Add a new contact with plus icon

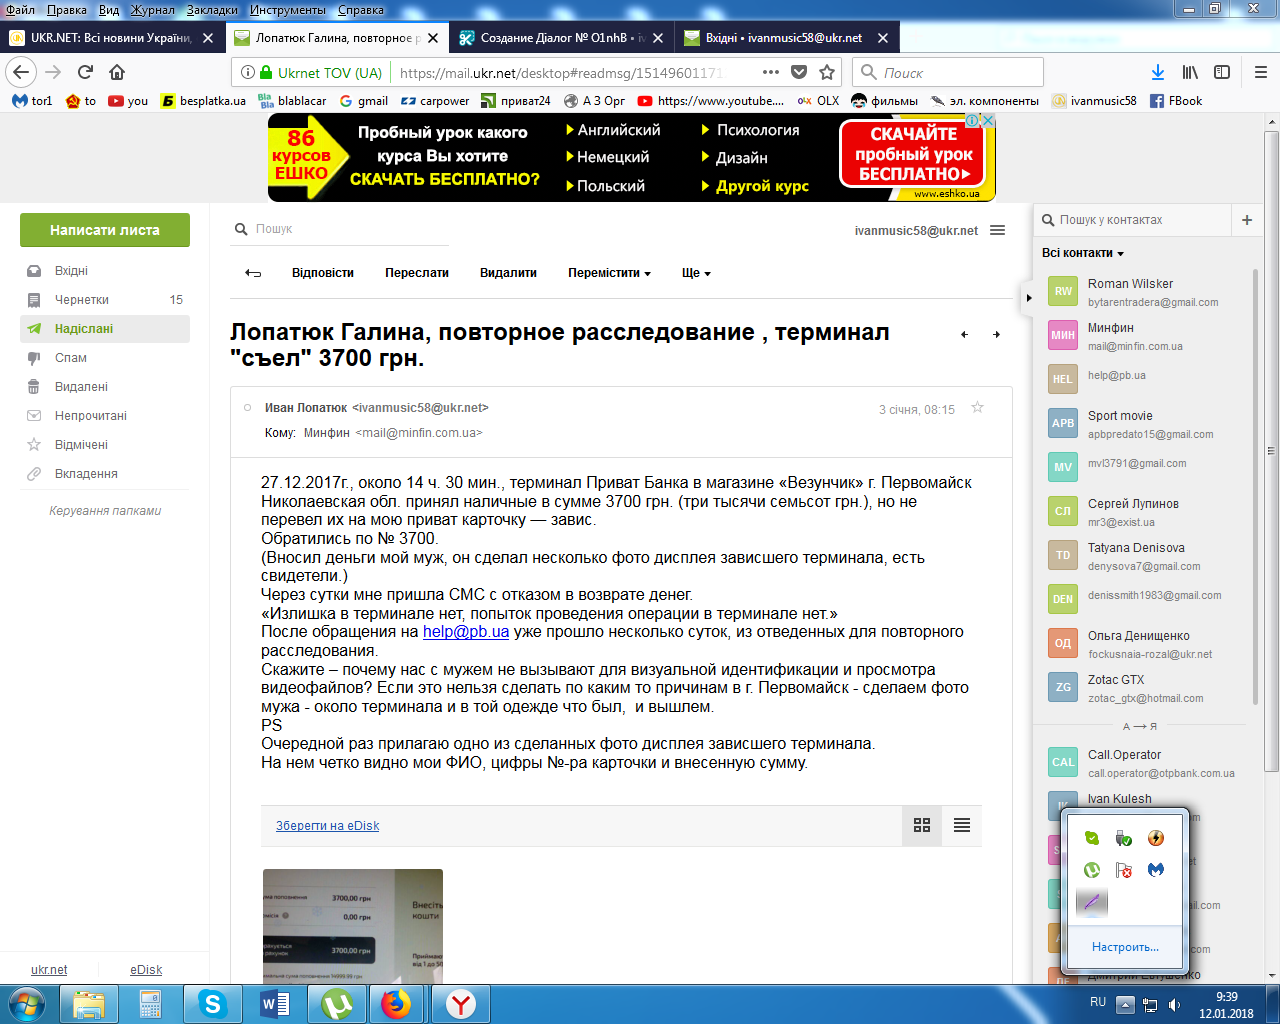(x=1247, y=220)
